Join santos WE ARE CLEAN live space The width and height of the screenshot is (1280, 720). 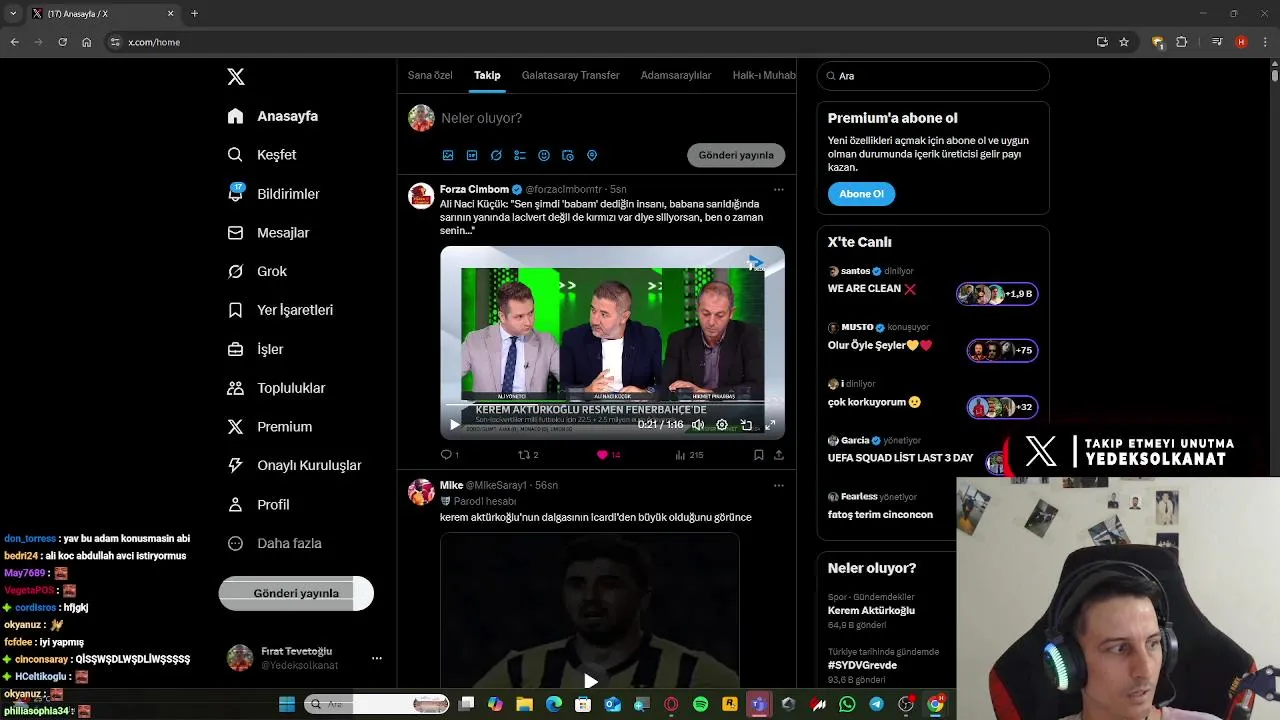(x=996, y=294)
